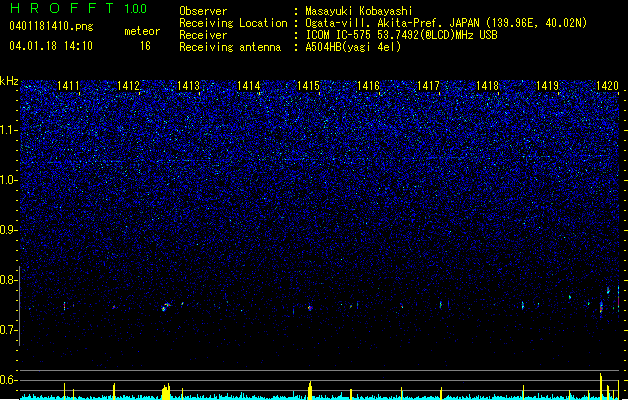Click the 1413 time marker
The height and width of the screenshot is (400, 629).
coord(188,86)
